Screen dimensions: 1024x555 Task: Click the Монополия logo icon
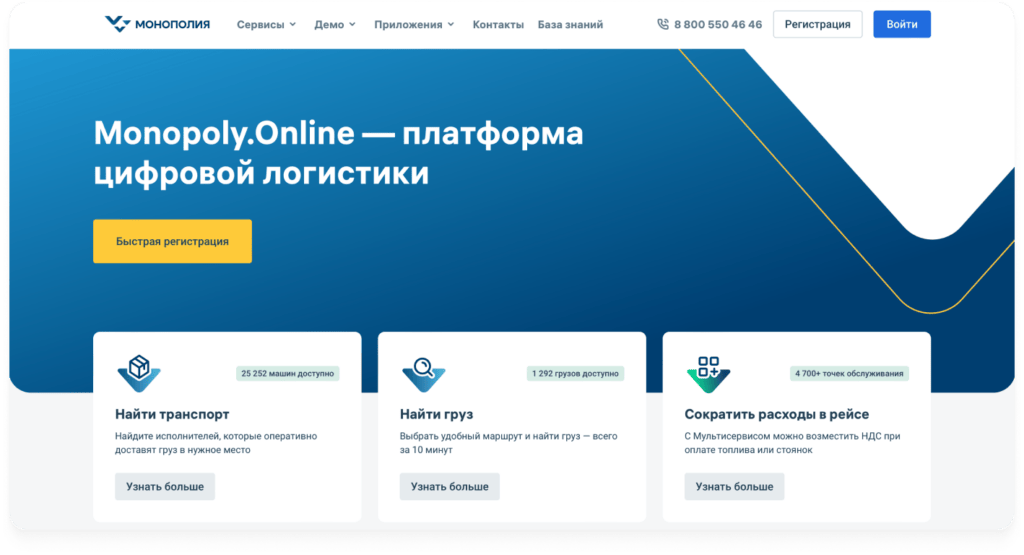[118, 24]
